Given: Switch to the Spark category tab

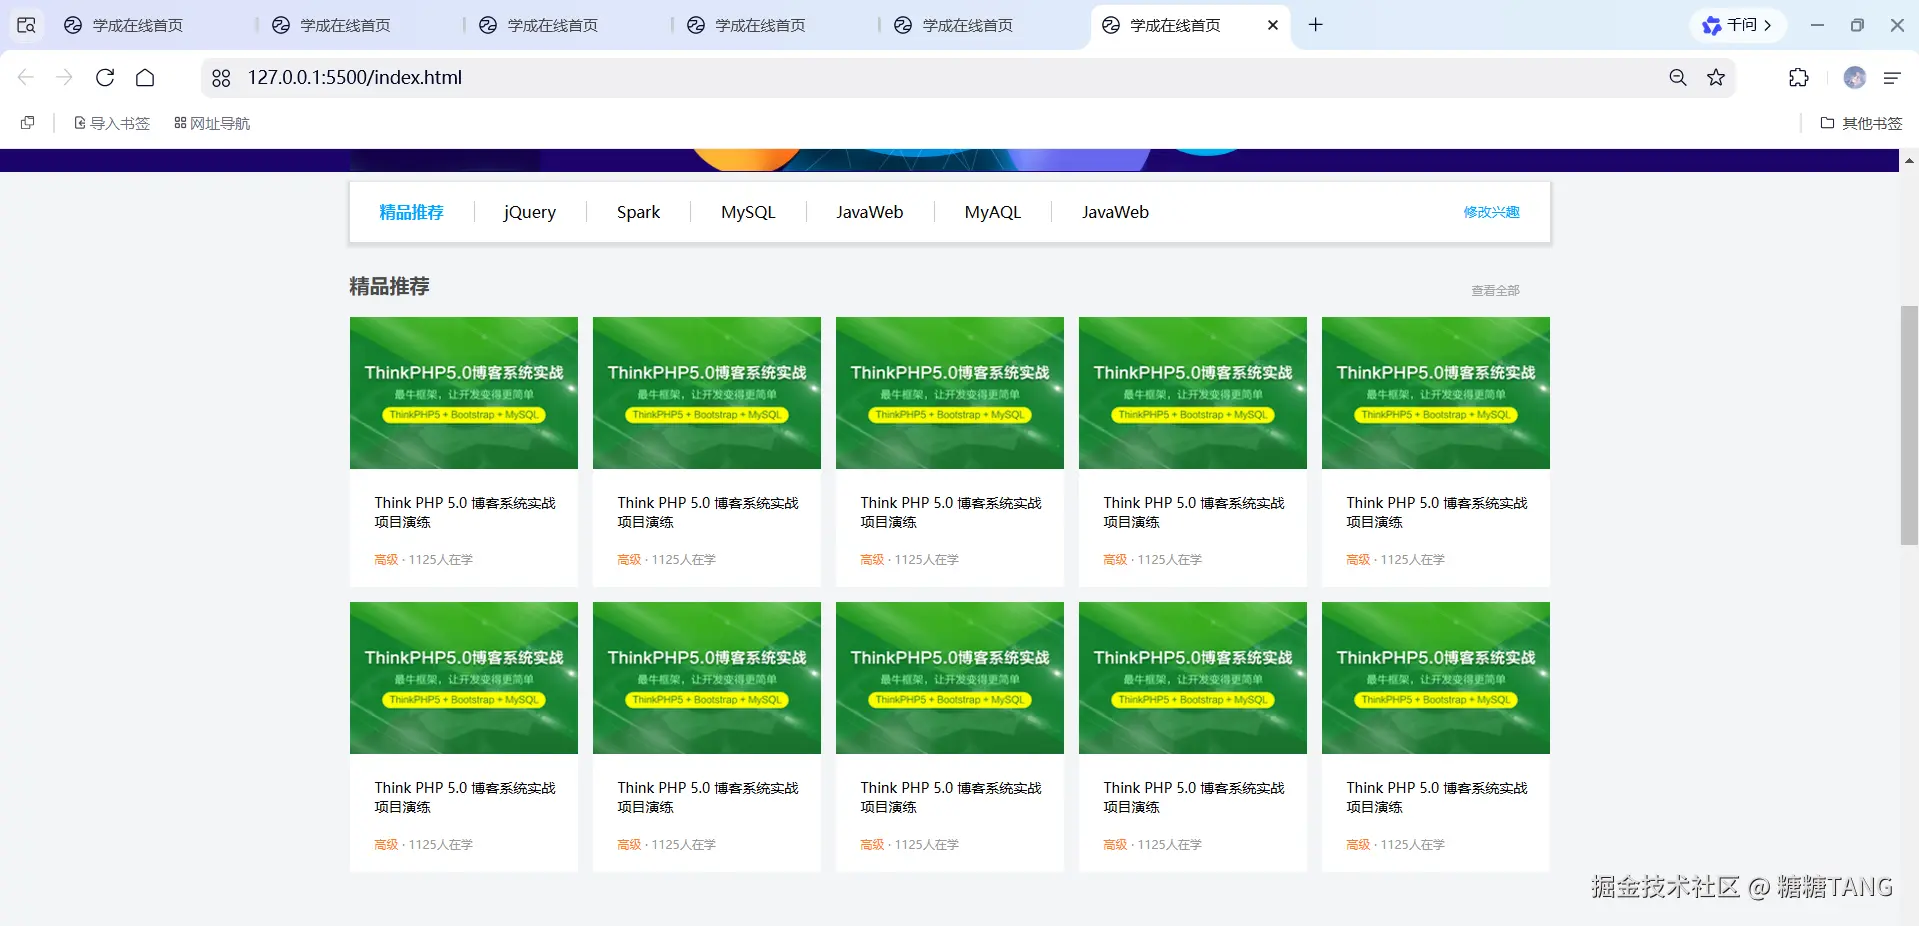Looking at the screenshot, I should pos(638,212).
